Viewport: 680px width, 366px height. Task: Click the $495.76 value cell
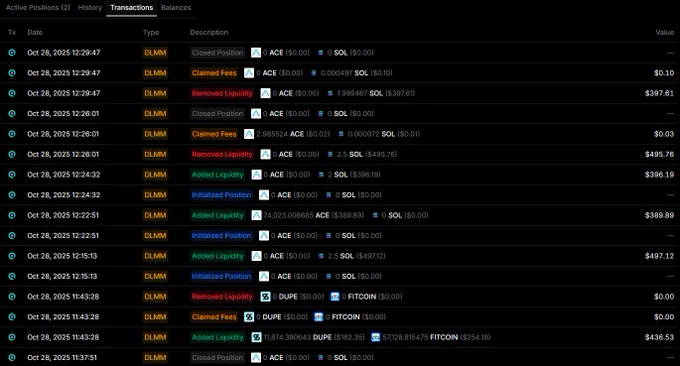coord(659,154)
